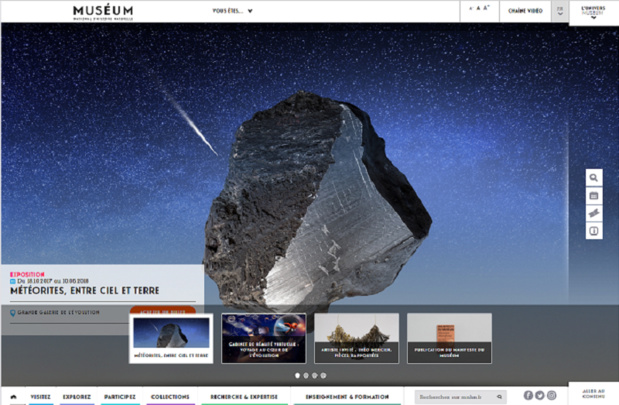Open the FR language selector
The image size is (619, 405).
point(560,11)
